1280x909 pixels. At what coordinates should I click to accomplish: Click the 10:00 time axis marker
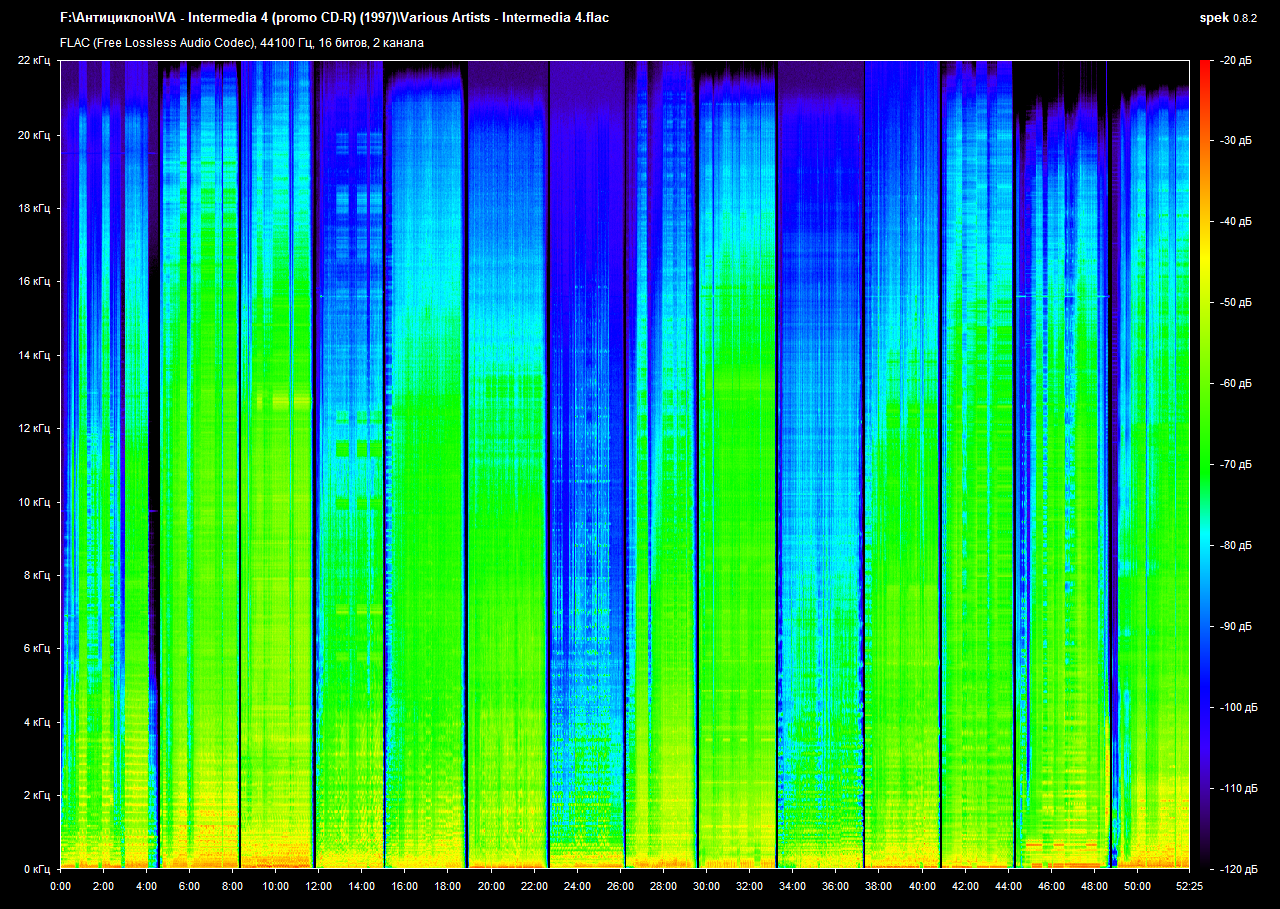(276, 886)
